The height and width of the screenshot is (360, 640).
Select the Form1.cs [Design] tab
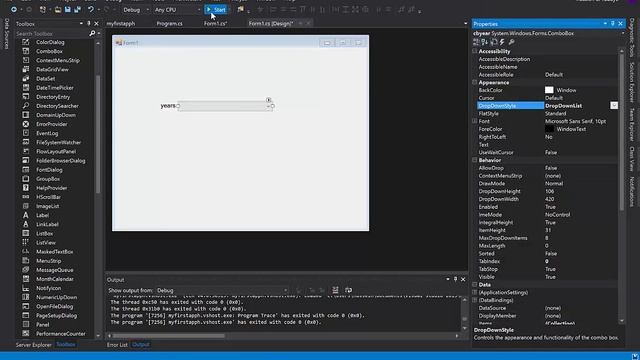271,24
